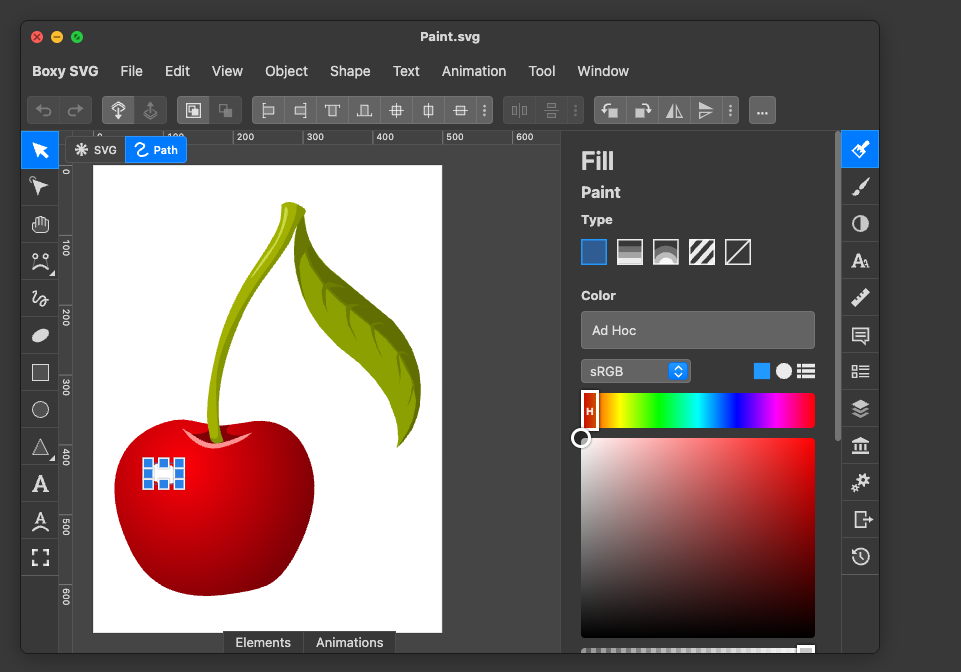
Task: Open the Object menu
Action: (286, 71)
